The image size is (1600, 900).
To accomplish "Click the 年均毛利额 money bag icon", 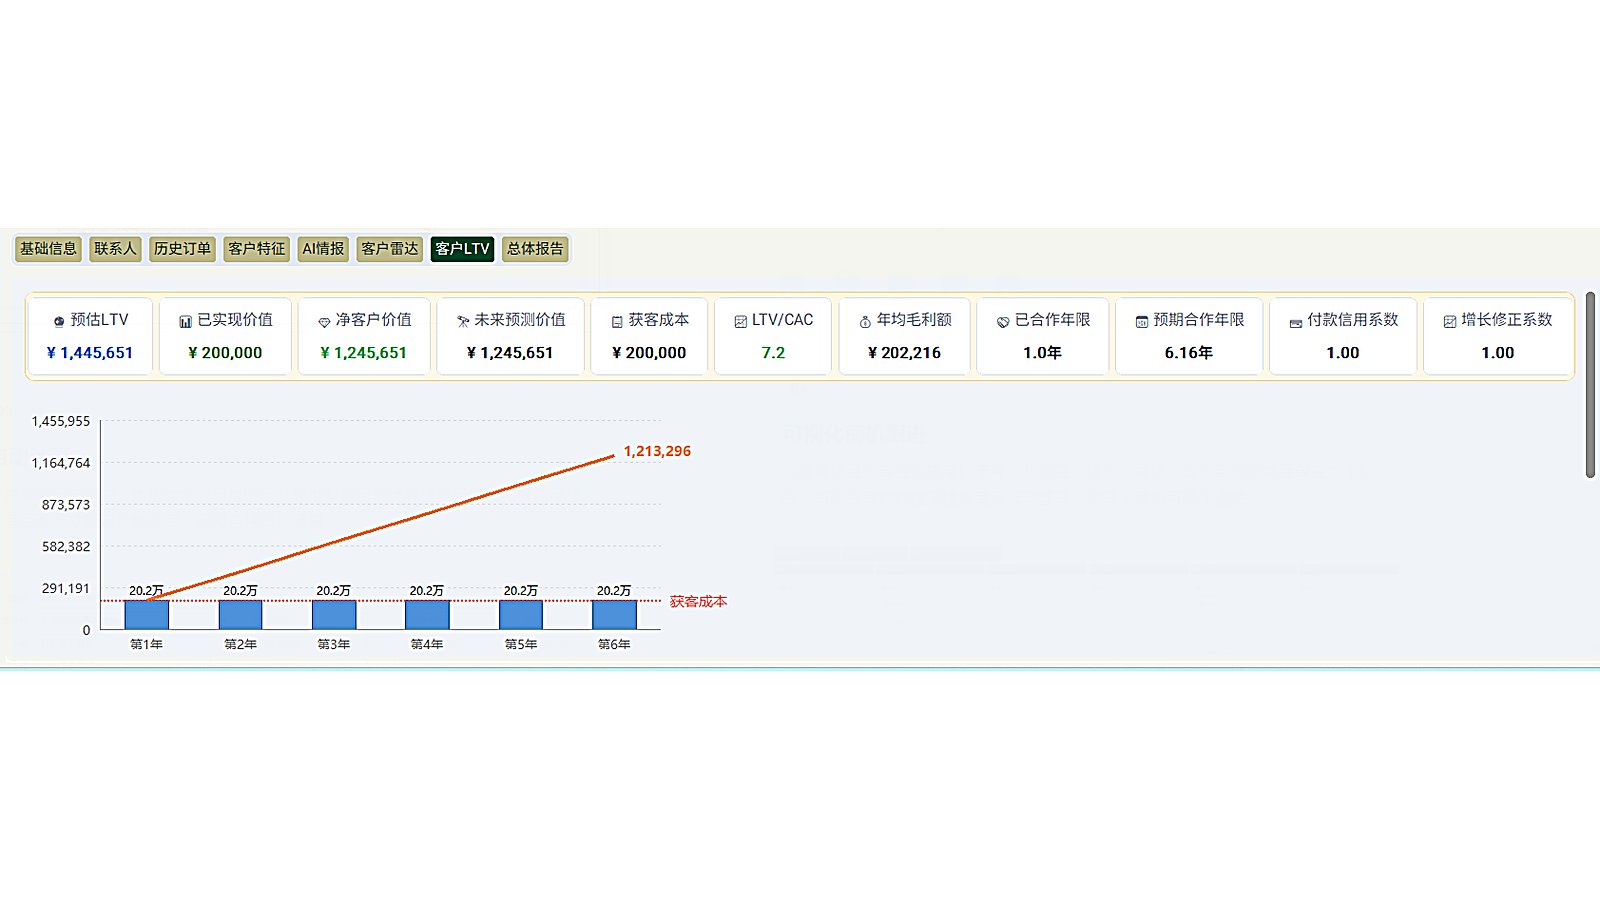I will click(865, 321).
